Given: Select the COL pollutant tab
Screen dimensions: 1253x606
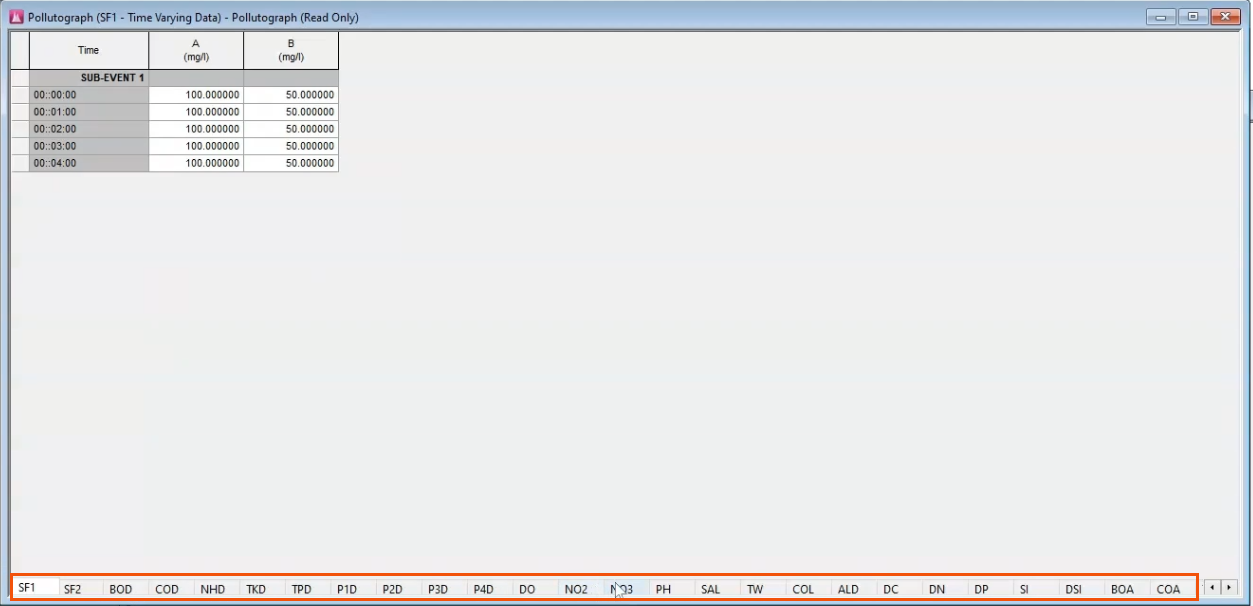Looking at the screenshot, I should (x=803, y=589).
